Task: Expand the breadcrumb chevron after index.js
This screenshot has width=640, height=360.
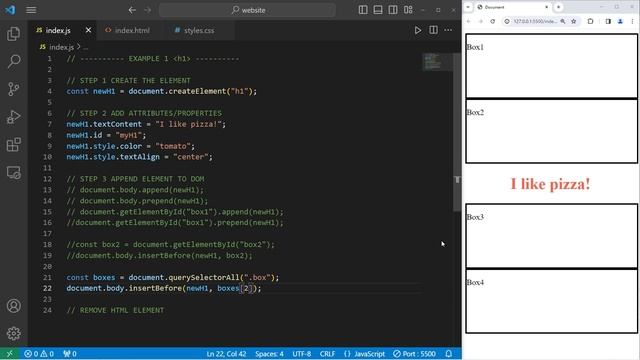Action: coord(79,47)
